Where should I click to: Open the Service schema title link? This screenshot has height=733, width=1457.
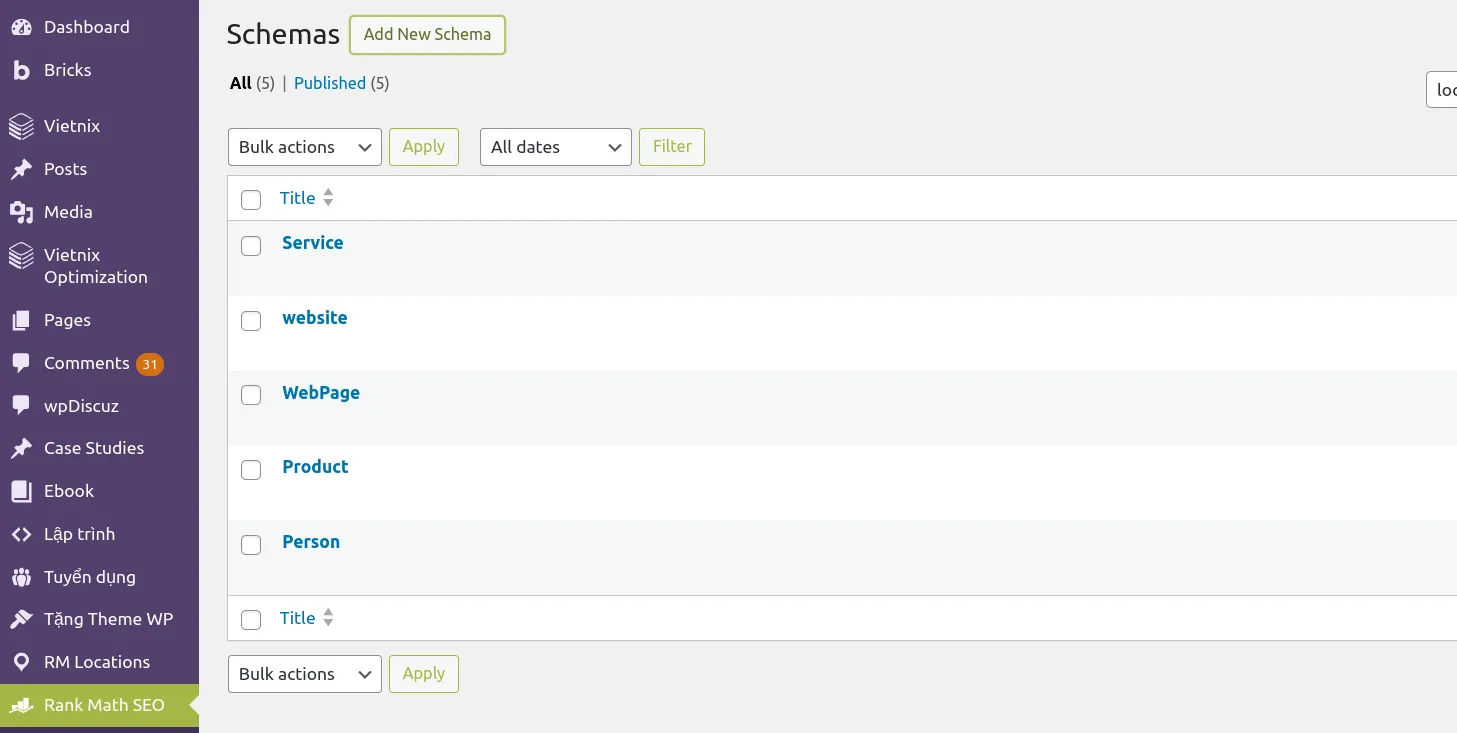pyautogui.click(x=313, y=243)
